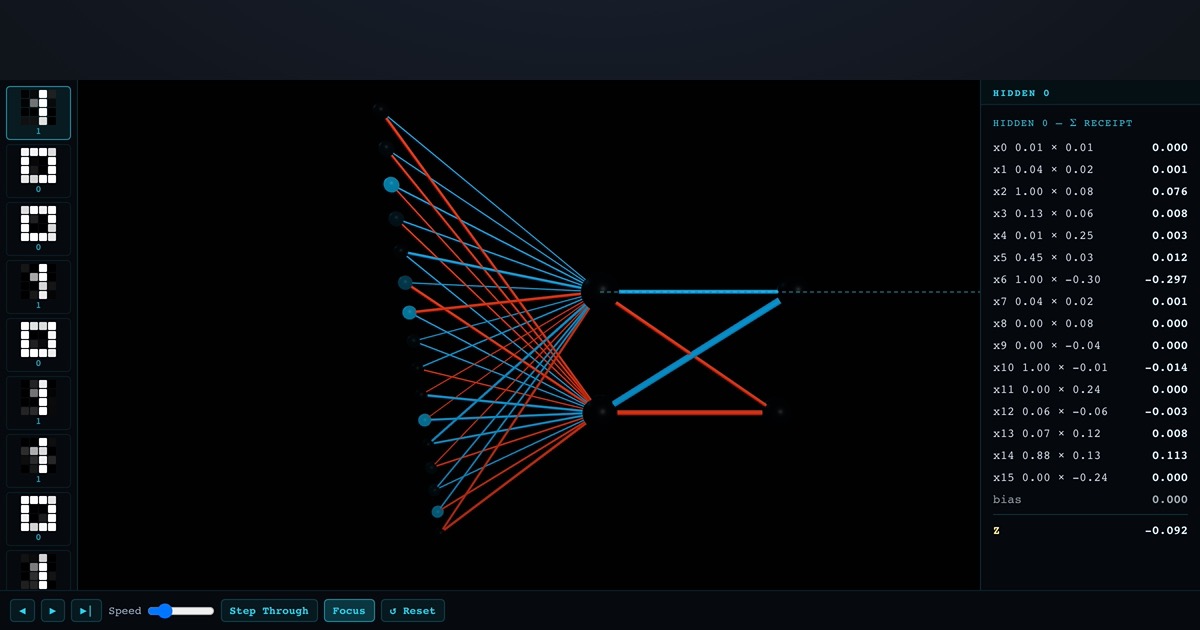Image resolution: width=1200 pixels, height=630 pixels.
Task: Click the skip-to-next step icon
Action: pyautogui.click(x=86, y=610)
